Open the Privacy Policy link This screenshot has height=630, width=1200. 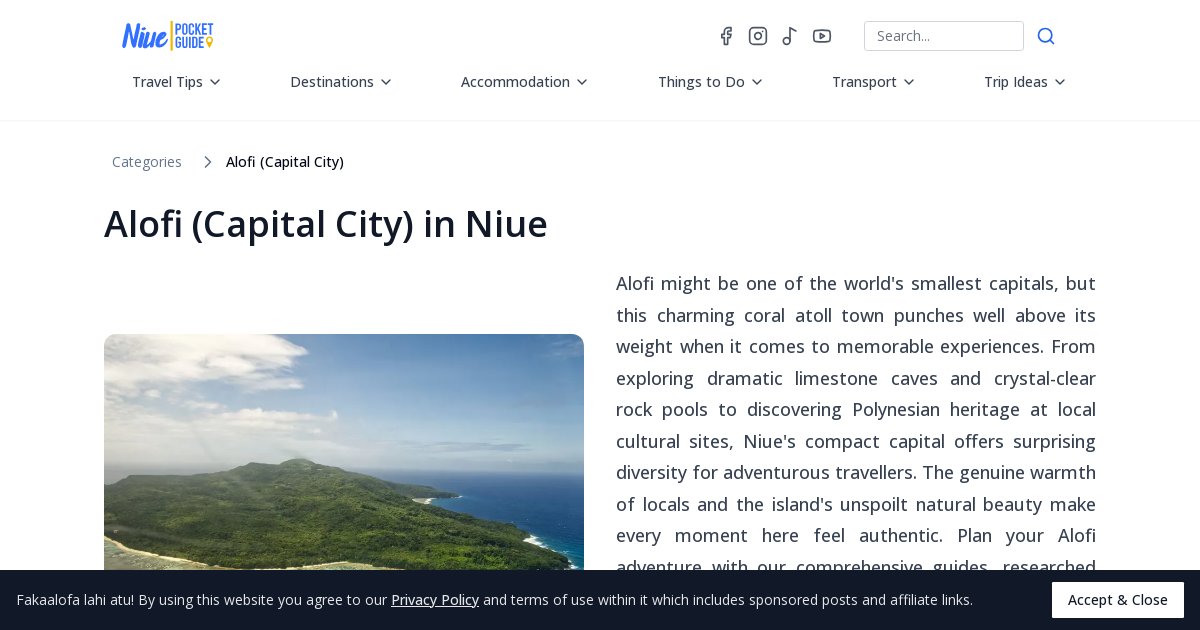(x=435, y=600)
